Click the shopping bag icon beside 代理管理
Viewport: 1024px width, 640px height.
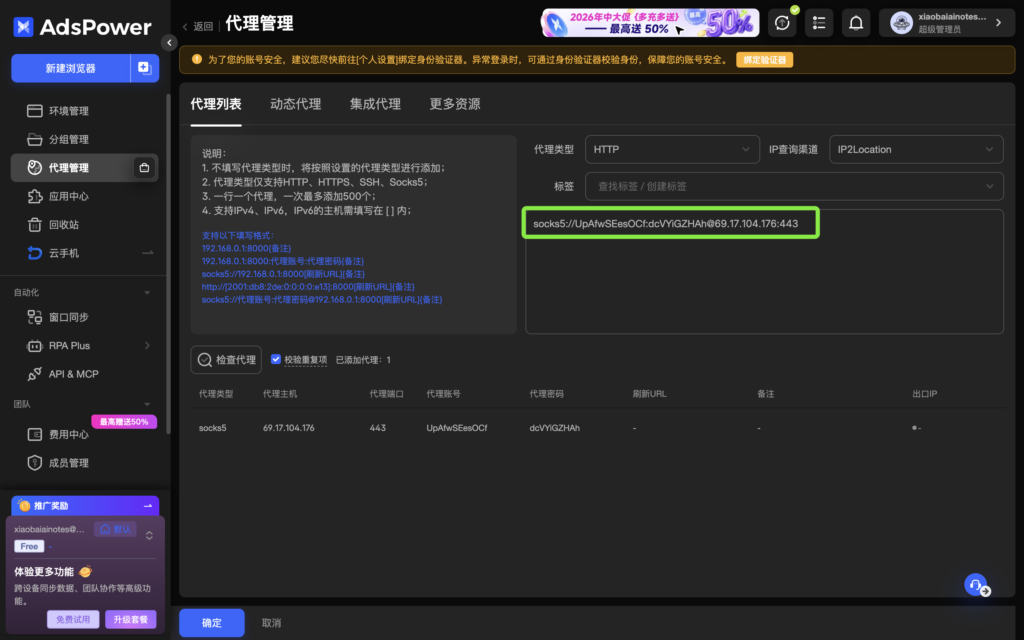coord(144,168)
